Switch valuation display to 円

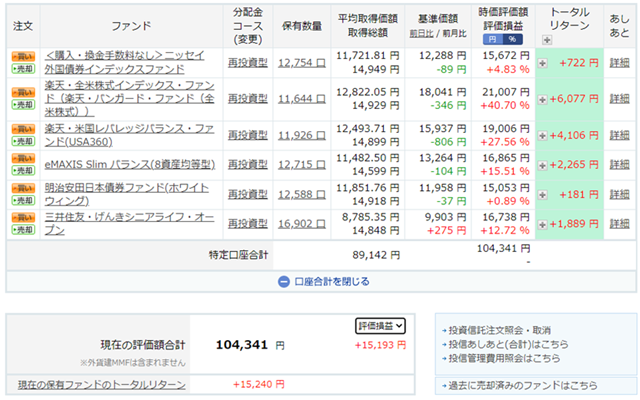click(x=490, y=39)
